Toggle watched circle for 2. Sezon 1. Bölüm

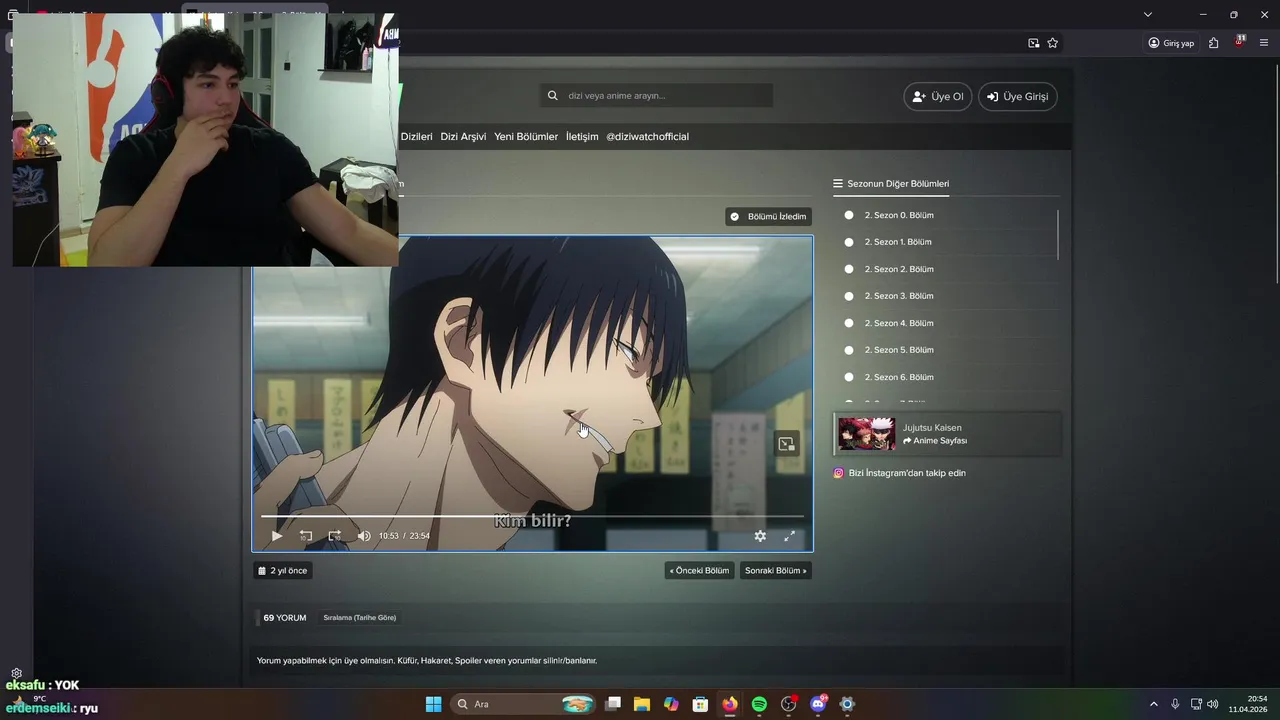pyautogui.click(x=849, y=242)
